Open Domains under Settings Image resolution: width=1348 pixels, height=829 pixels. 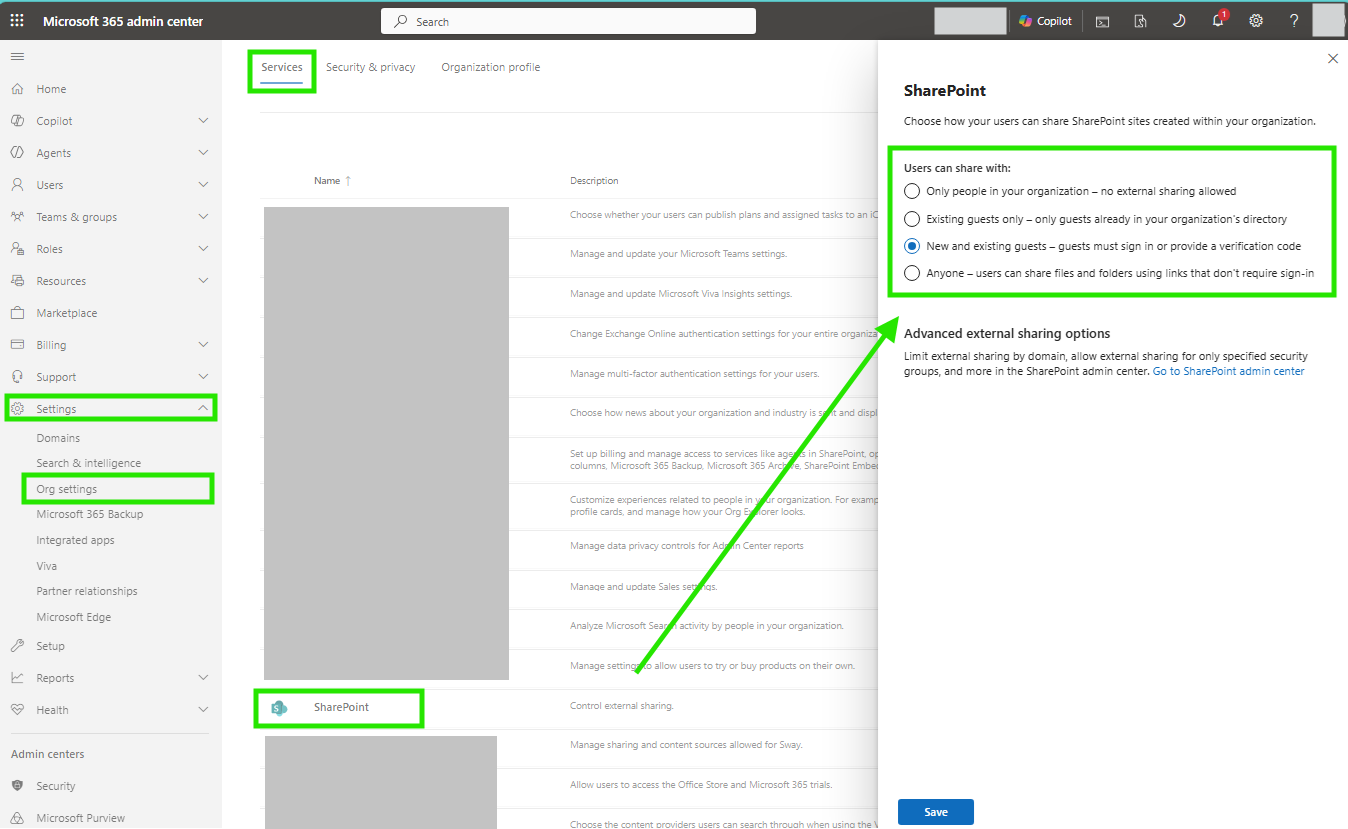[x=58, y=438]
